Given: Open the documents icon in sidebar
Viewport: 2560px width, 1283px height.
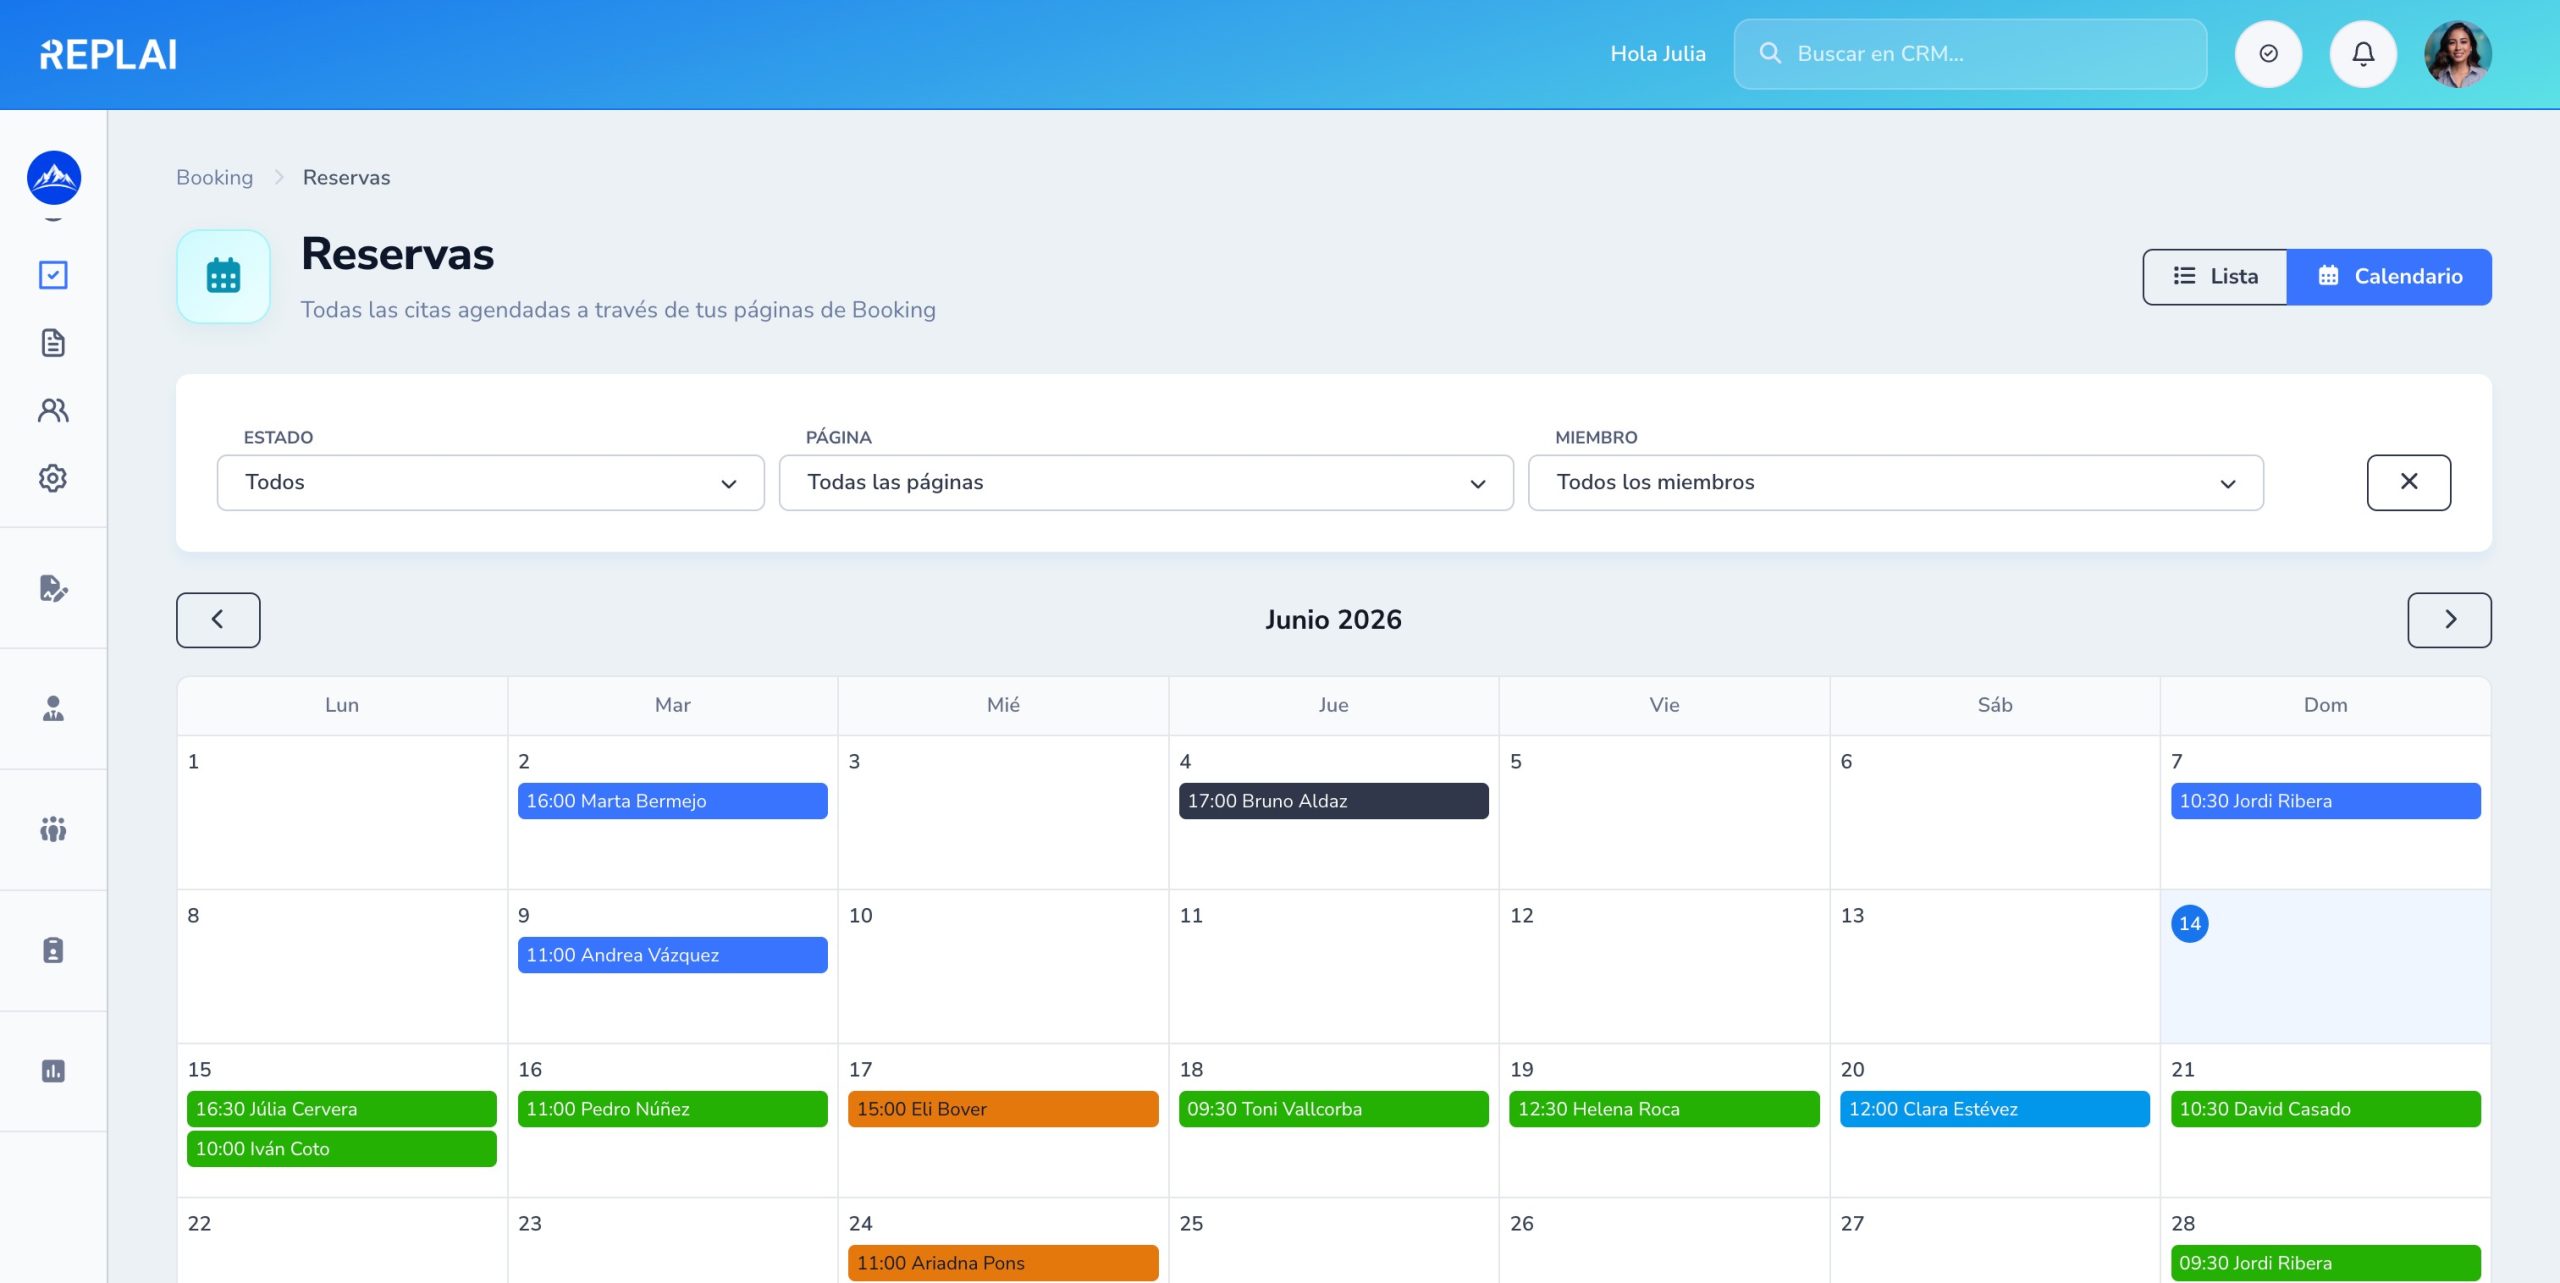Looking at the screenshot, I should coord(53,343).
